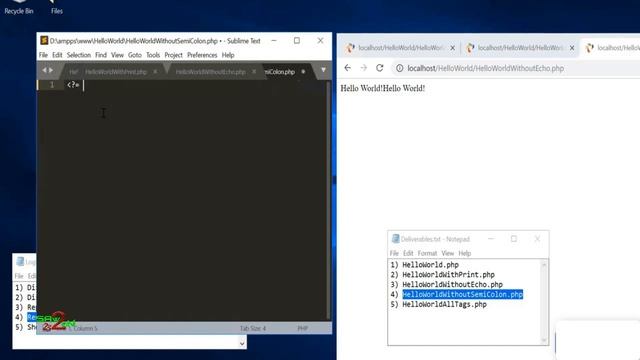640x360 pixels.
Task: Click HelloWorldWithoutEcho.php line in Notepad
Action: (447, 284)
